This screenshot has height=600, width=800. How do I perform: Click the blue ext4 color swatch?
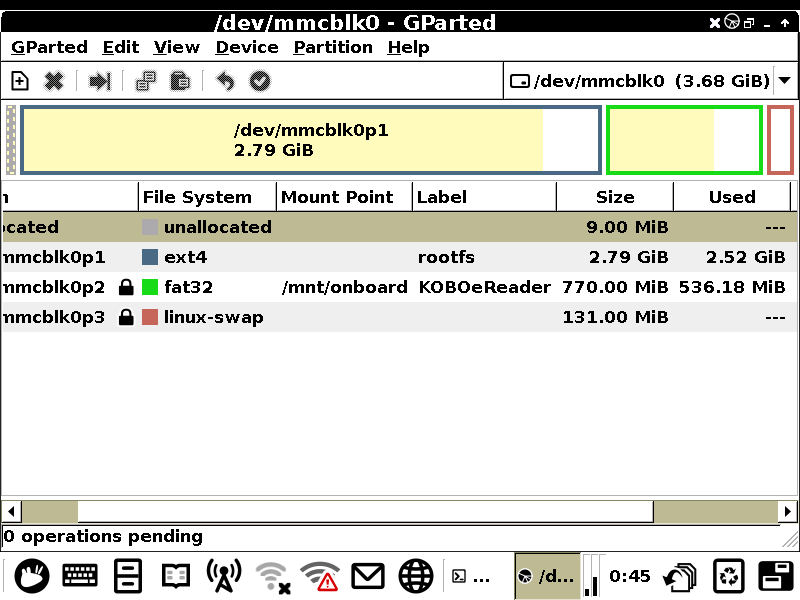pos(149,257)
